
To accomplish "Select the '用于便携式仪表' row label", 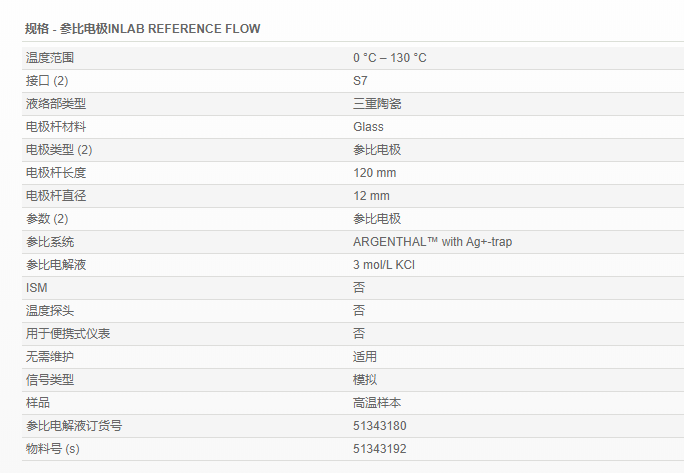I will 68,334.
